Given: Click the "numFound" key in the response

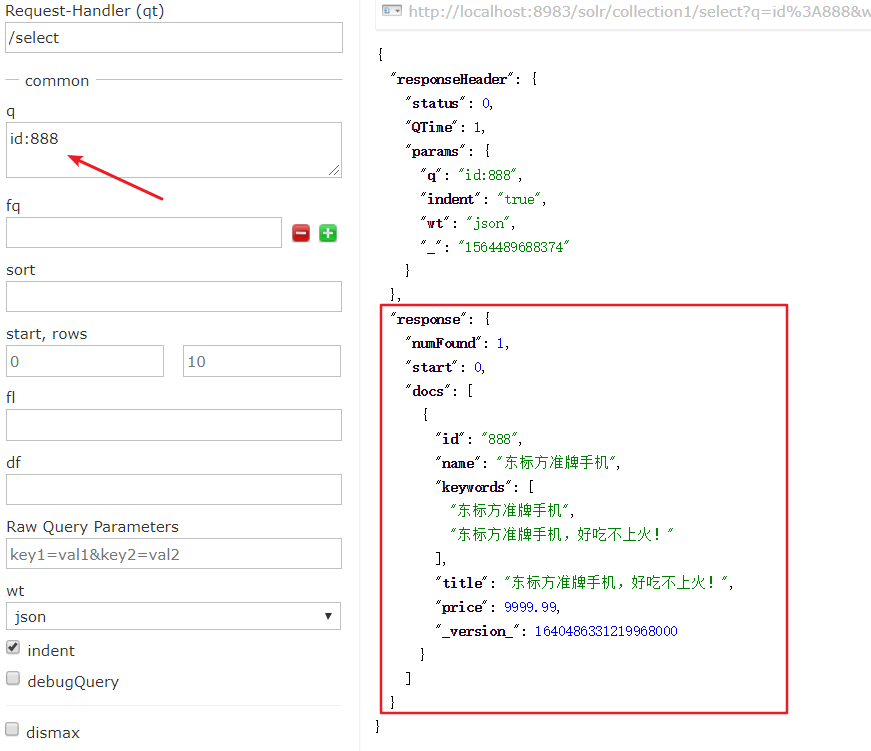Looking at the screenshot, I should (444, 343).
